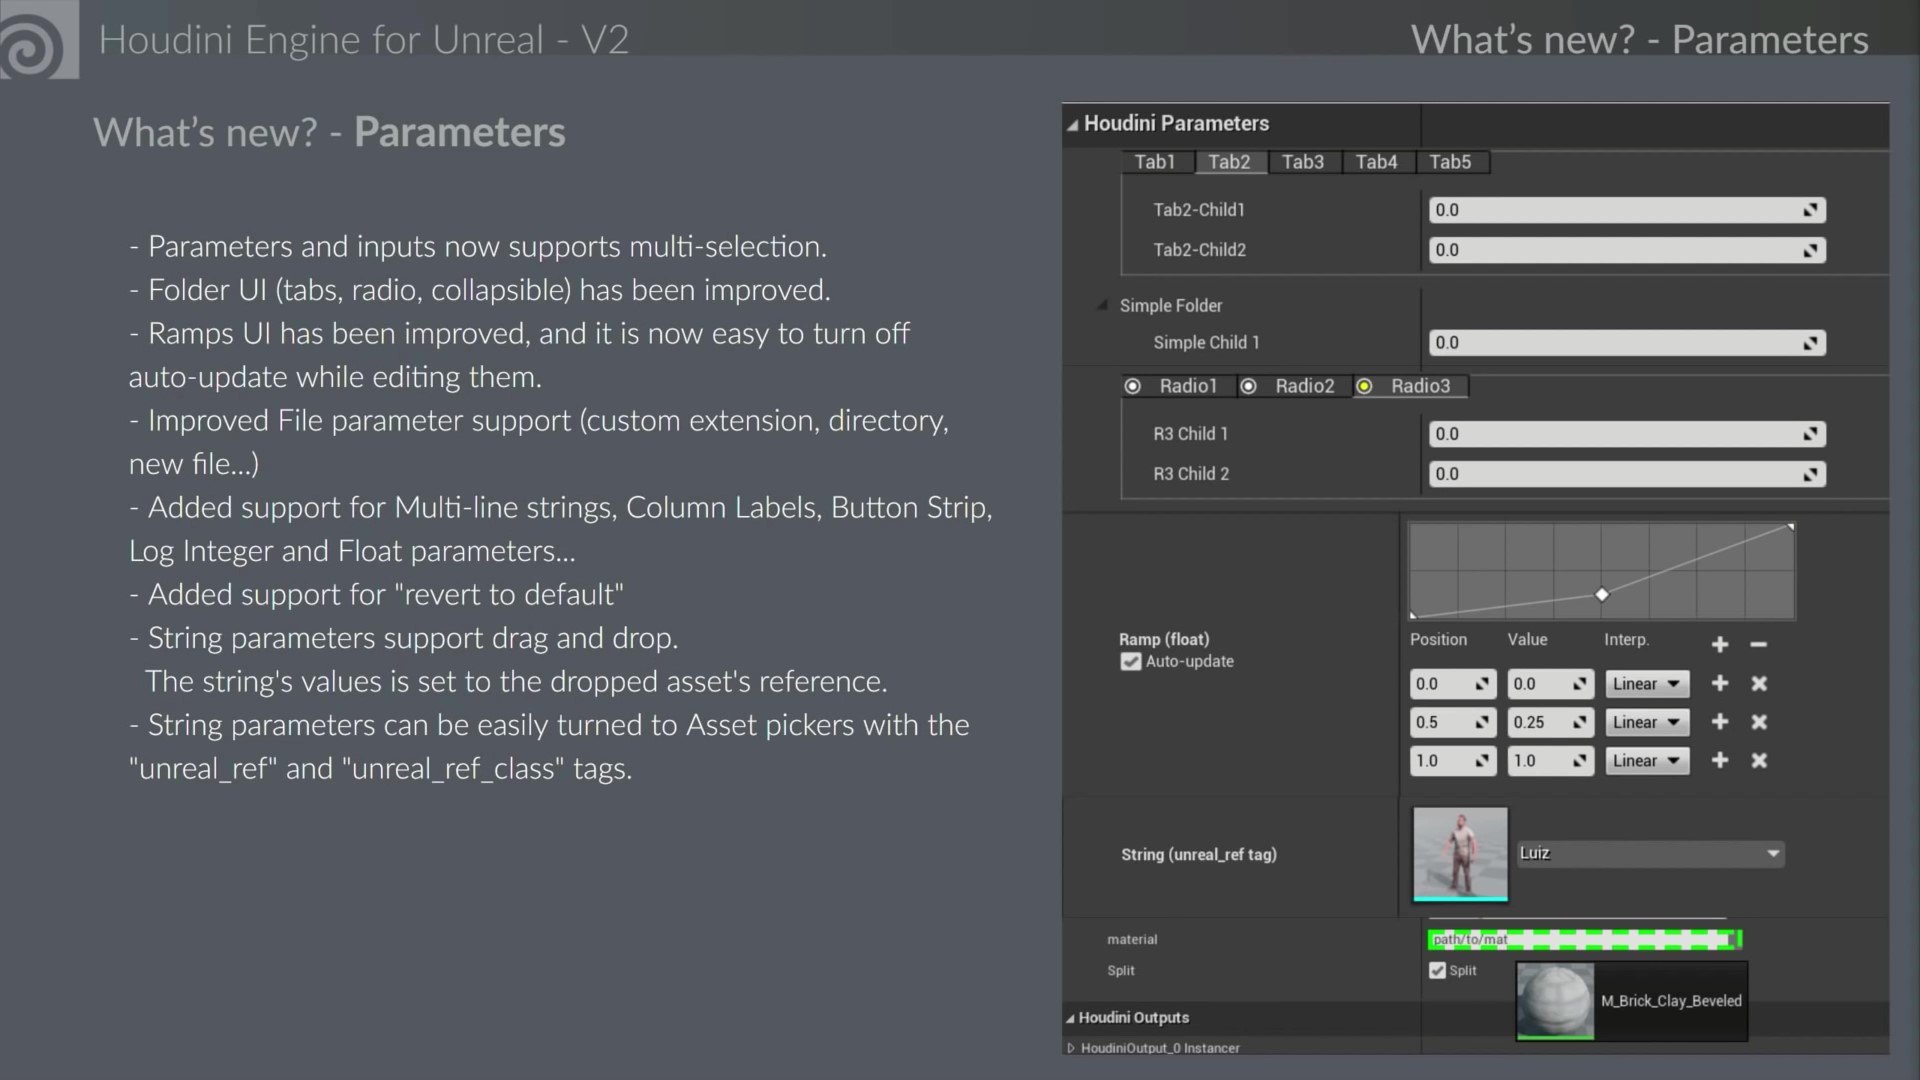The width and height of the screenshot is (1920, 1080).
Task: Toggle the ramp Auto-update checkbox
Action: coord(1131,661)
